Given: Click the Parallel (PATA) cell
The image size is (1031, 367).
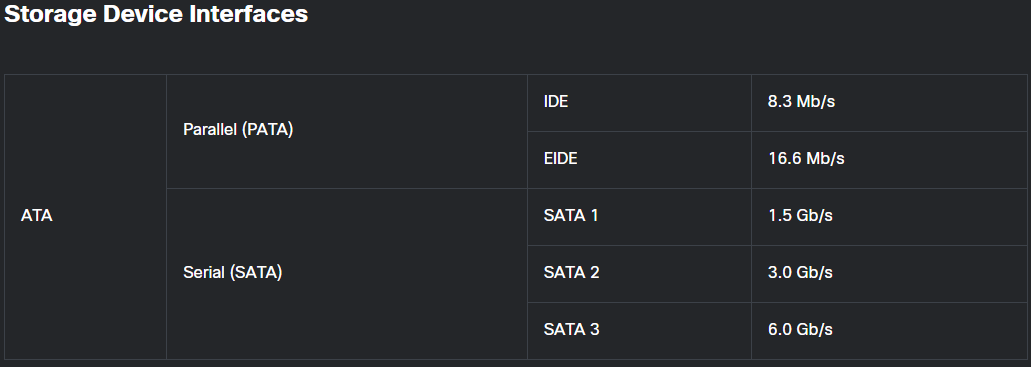Looking at the screenshot, I should (347, 132).
